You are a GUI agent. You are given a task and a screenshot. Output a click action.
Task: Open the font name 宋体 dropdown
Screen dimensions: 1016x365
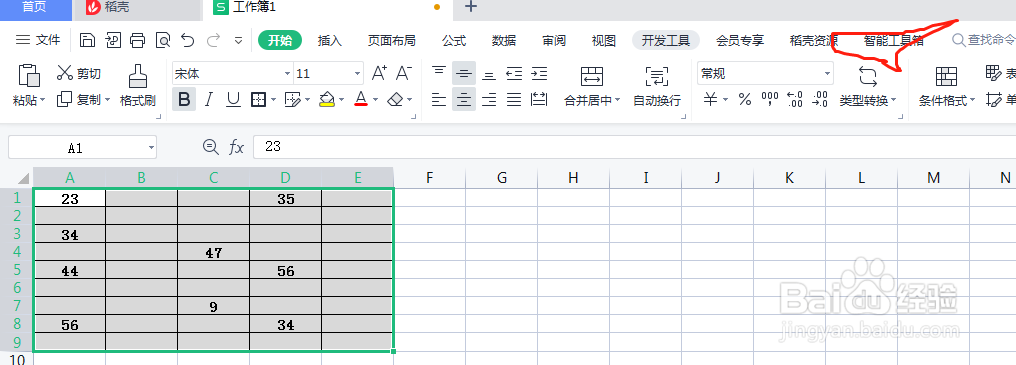click(288, 74)
